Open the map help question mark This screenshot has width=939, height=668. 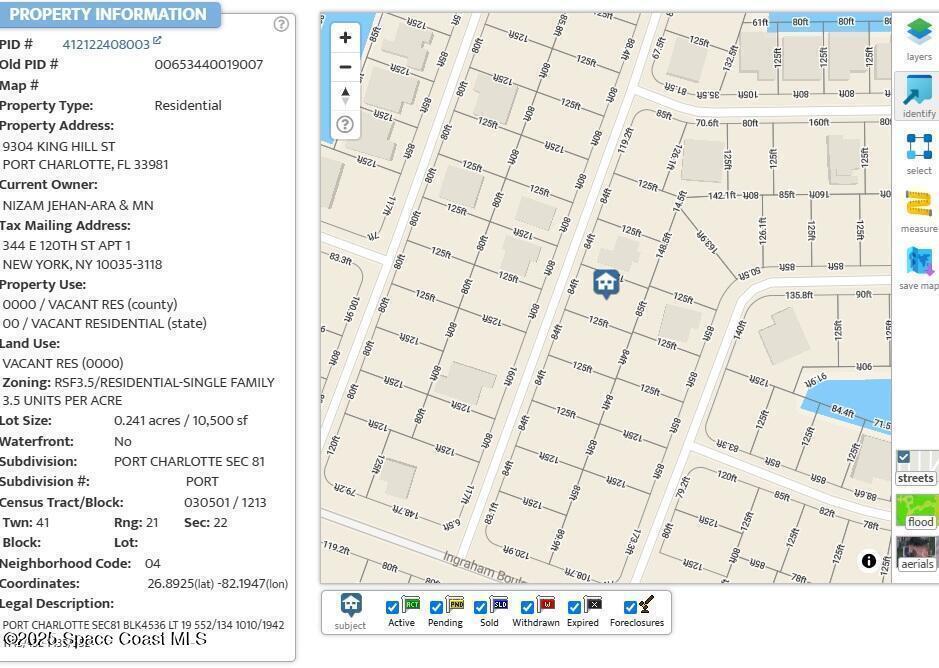pyautogui.click(x=345, y=124)
